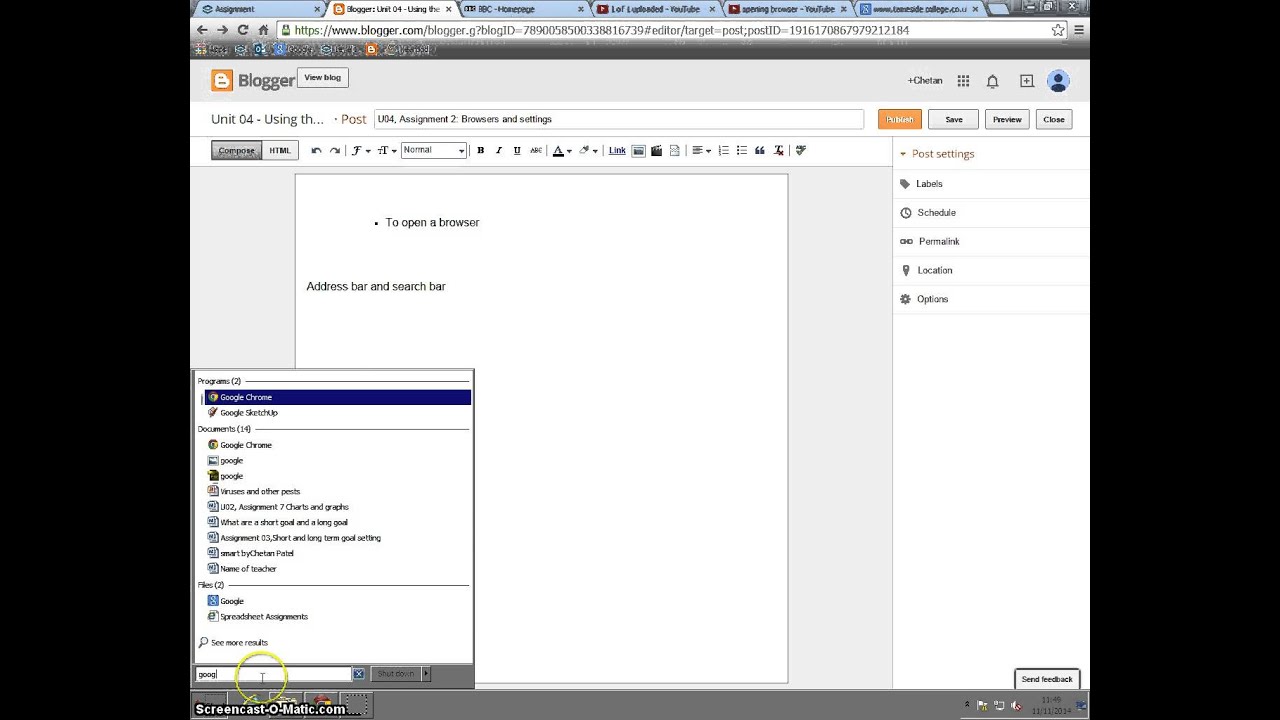
Task: Insert a video using clapperboard icon
Action: pos(656,151)
